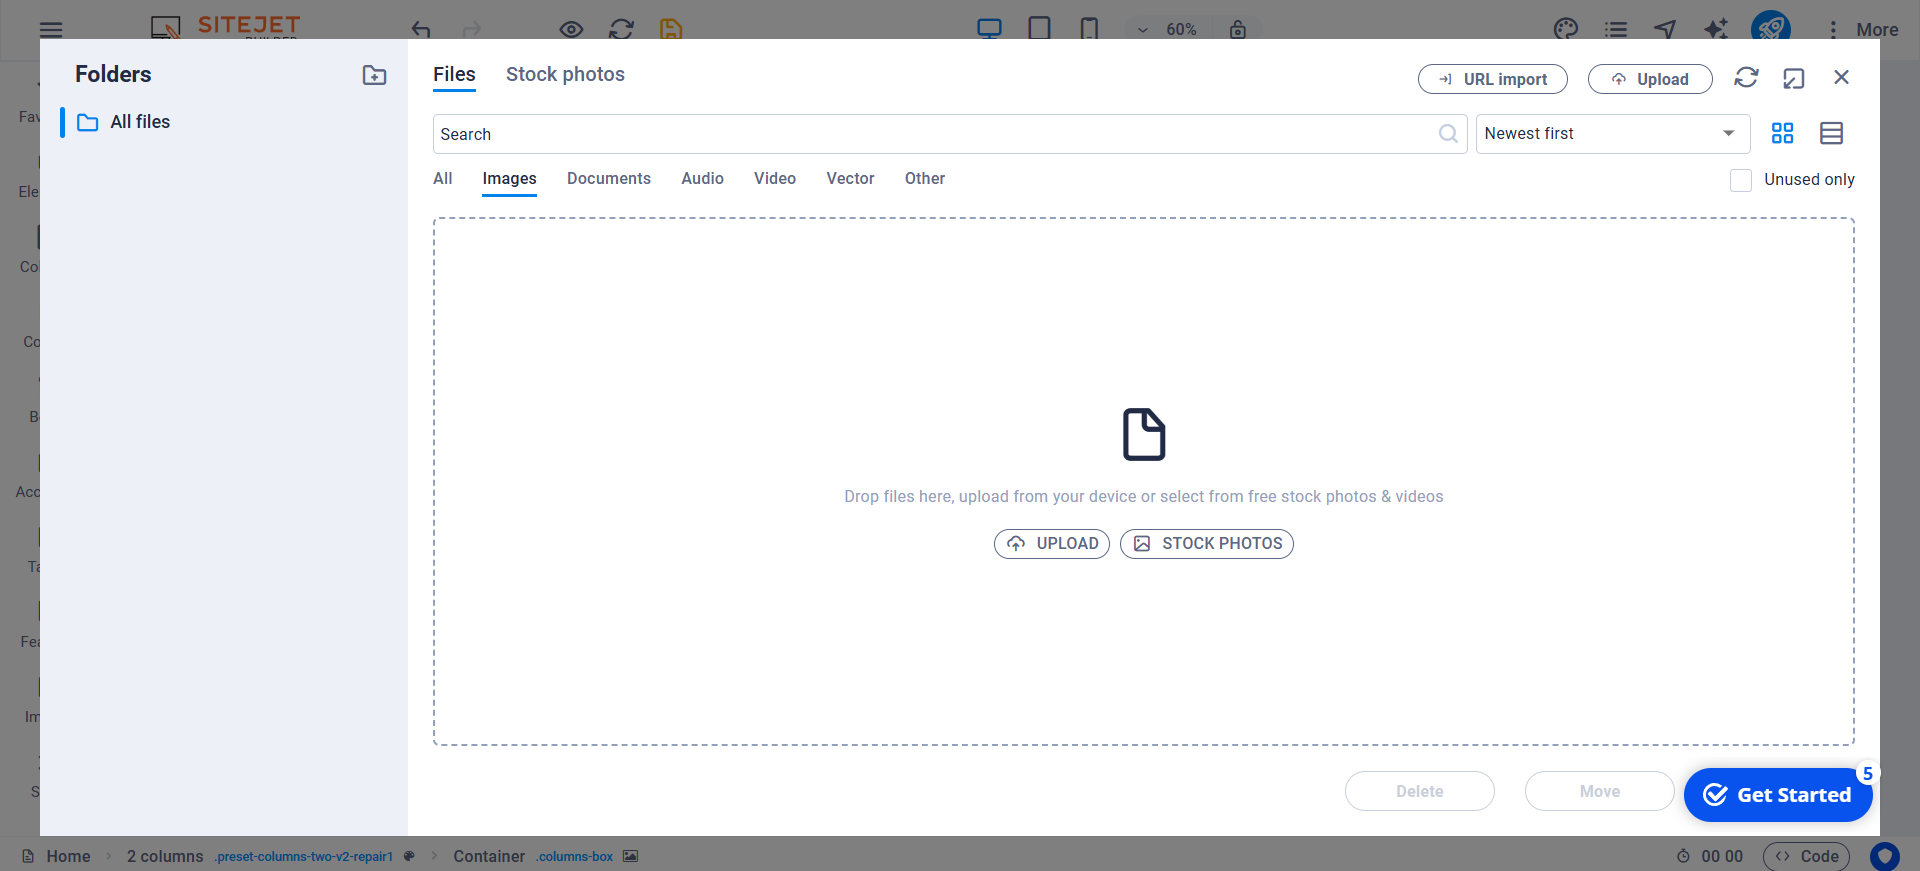1920x871 pixels.
Task: Click the file drop zone document icon
Action: tap(1143, 434)
